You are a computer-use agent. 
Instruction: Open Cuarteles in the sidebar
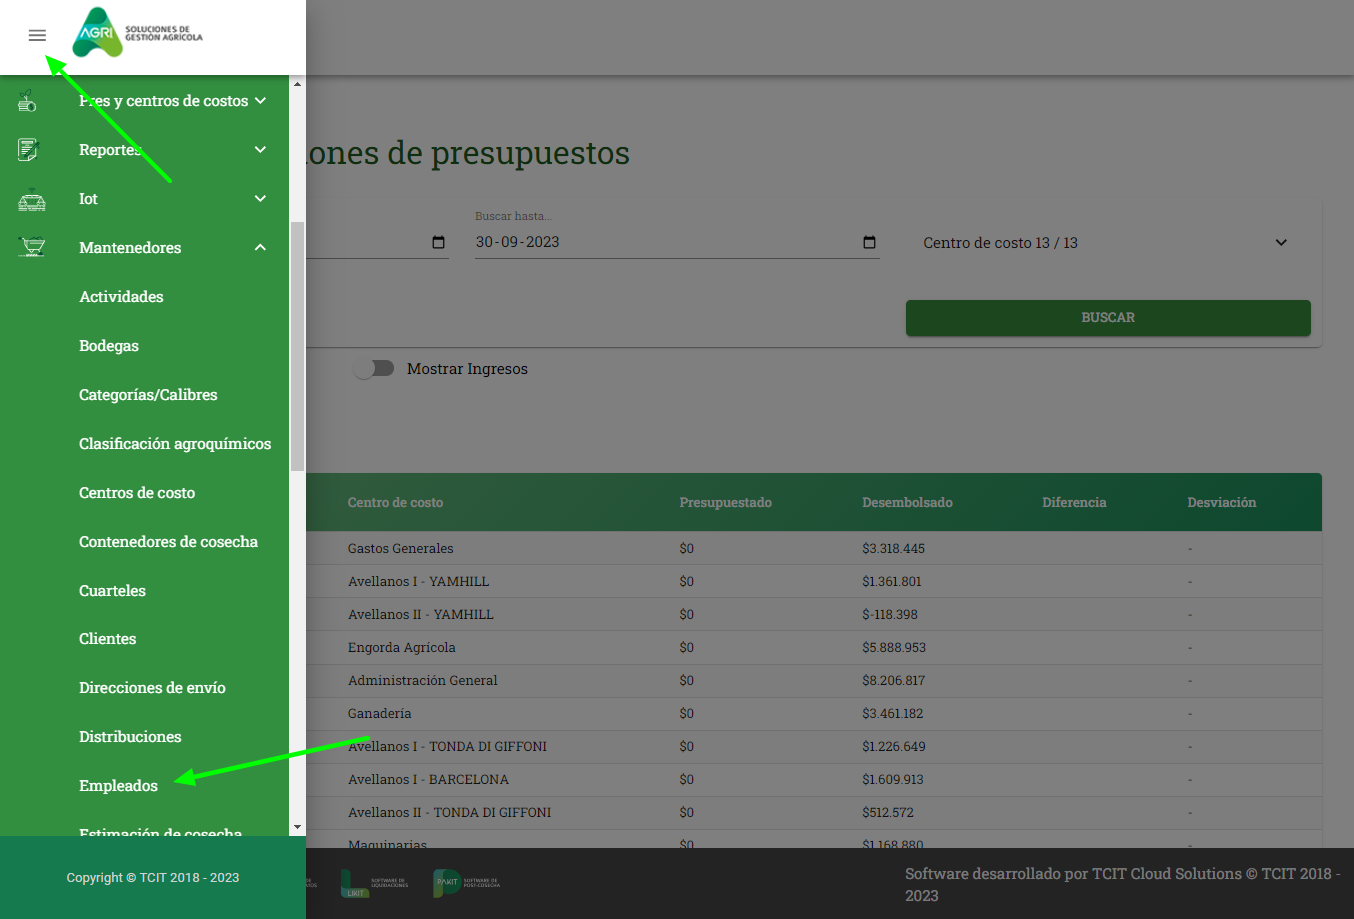point(112,591)
